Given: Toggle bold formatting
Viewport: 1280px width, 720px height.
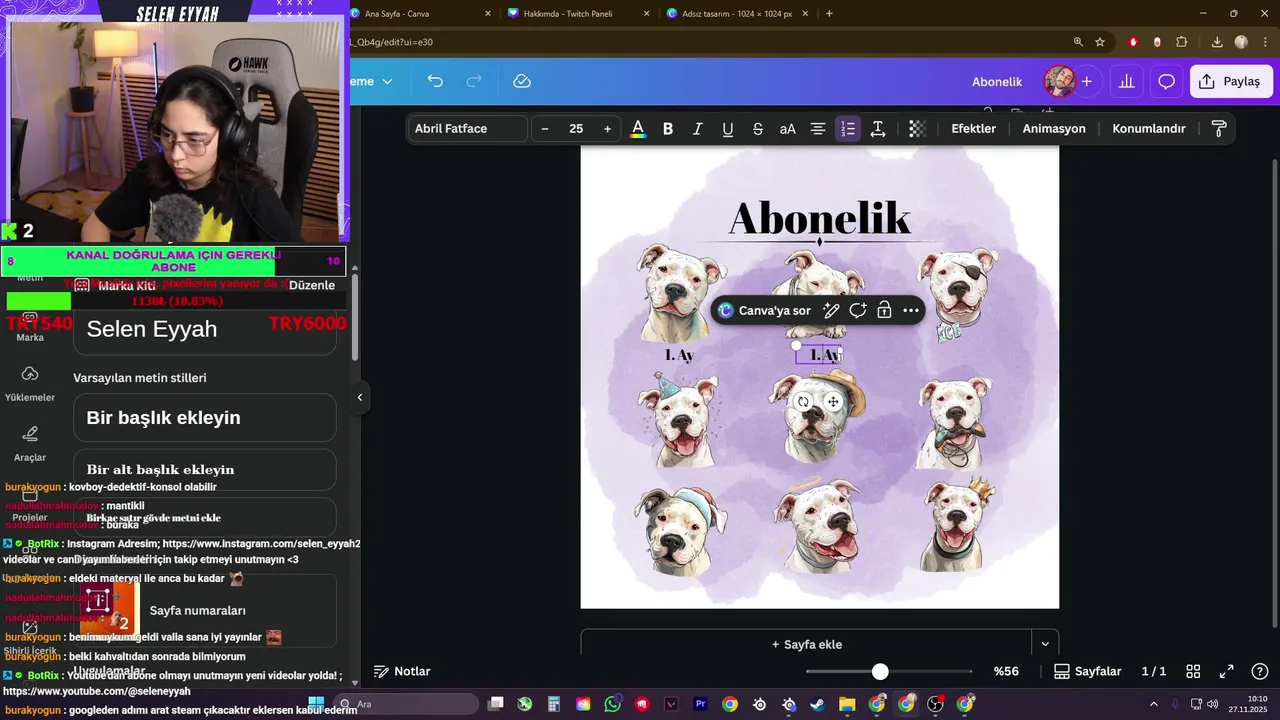Looking at the screenshot, I should 668,129.
